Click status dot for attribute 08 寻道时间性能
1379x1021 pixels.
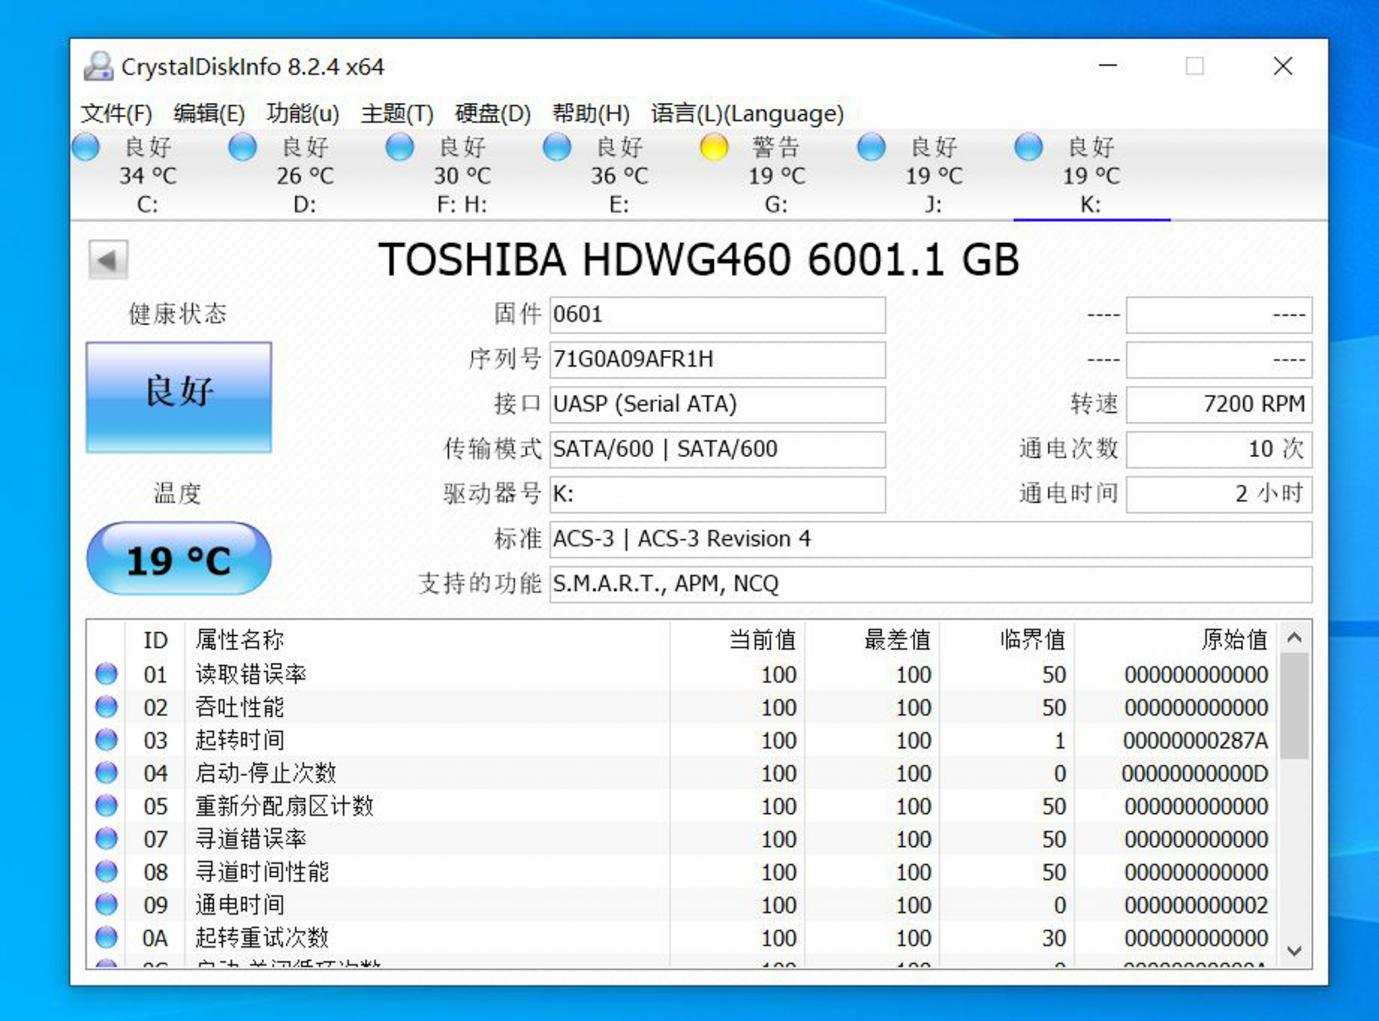(107, 872)
